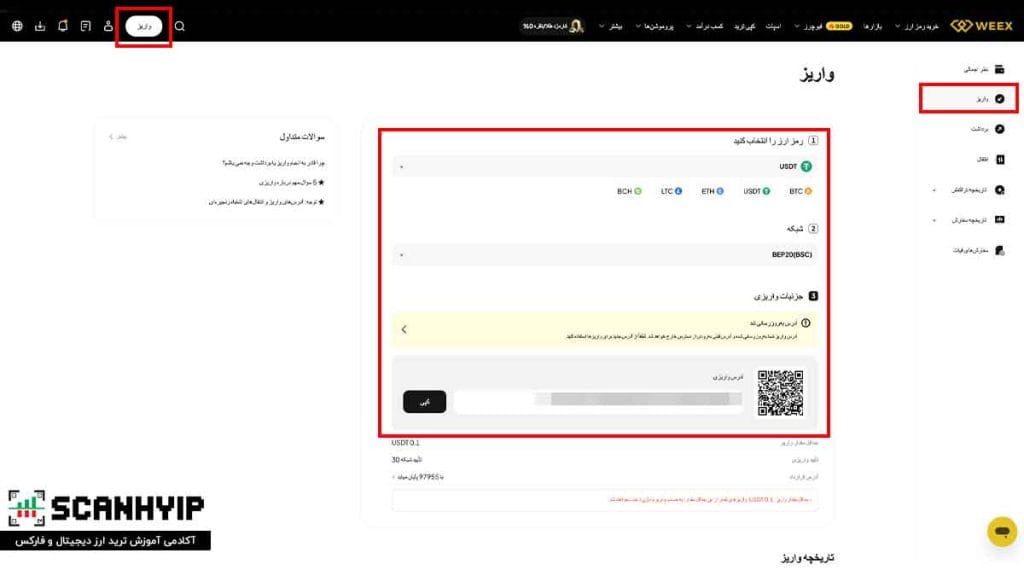1024x576 pixels.
Task: Click the 'USDT 0.1' minimum deposit value
Action: click(406, 443)
